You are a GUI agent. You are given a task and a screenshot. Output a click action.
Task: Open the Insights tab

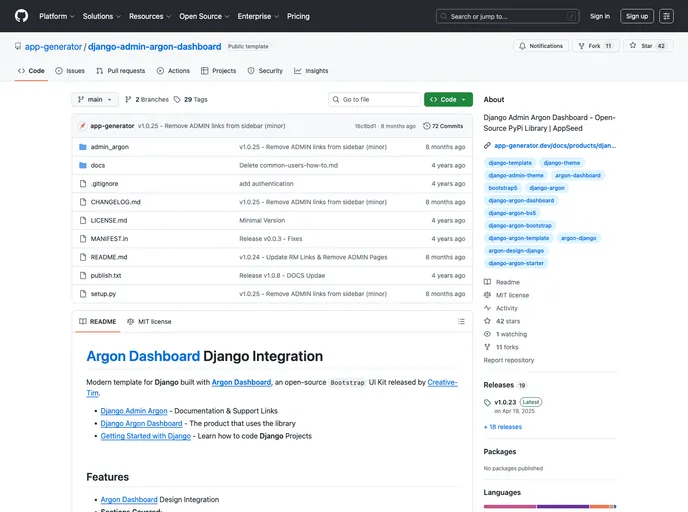tap(311, 71)
